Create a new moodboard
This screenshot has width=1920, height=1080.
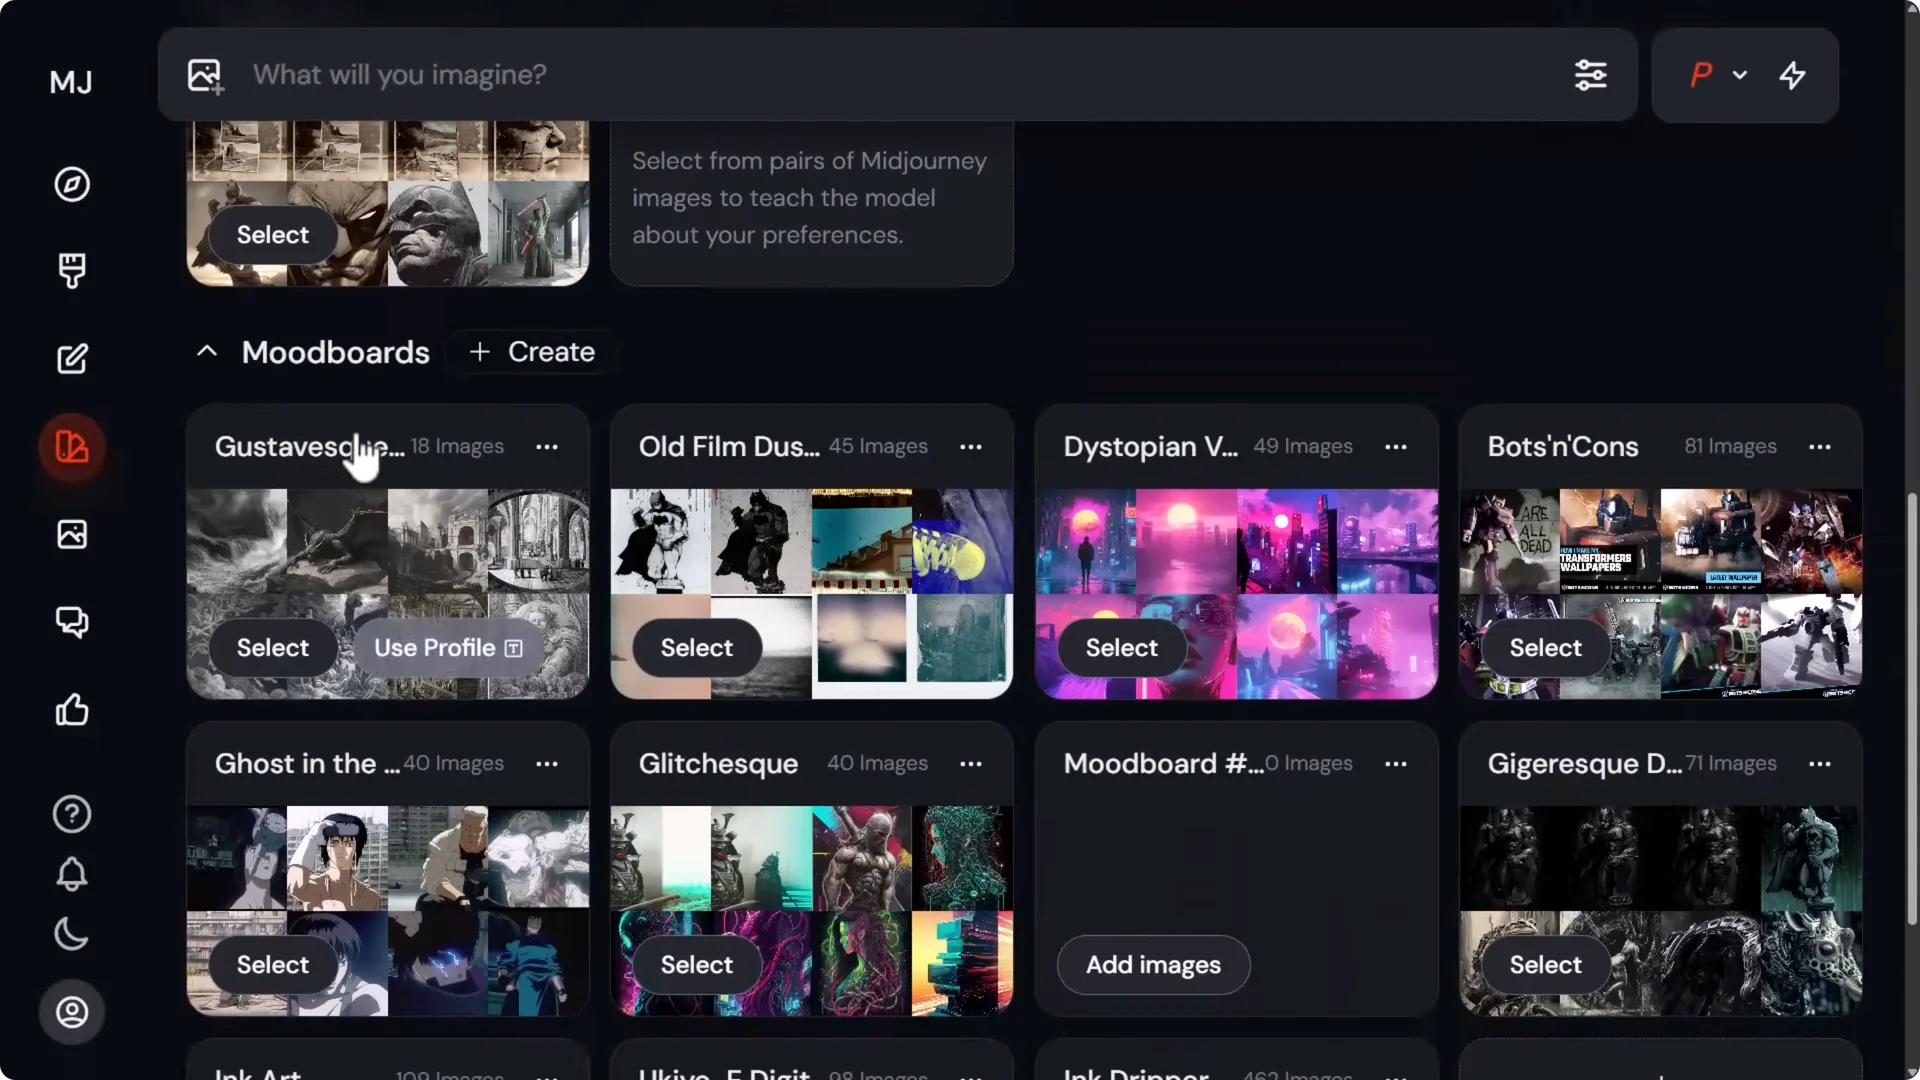pyautogui.click(x=532, y=352)
